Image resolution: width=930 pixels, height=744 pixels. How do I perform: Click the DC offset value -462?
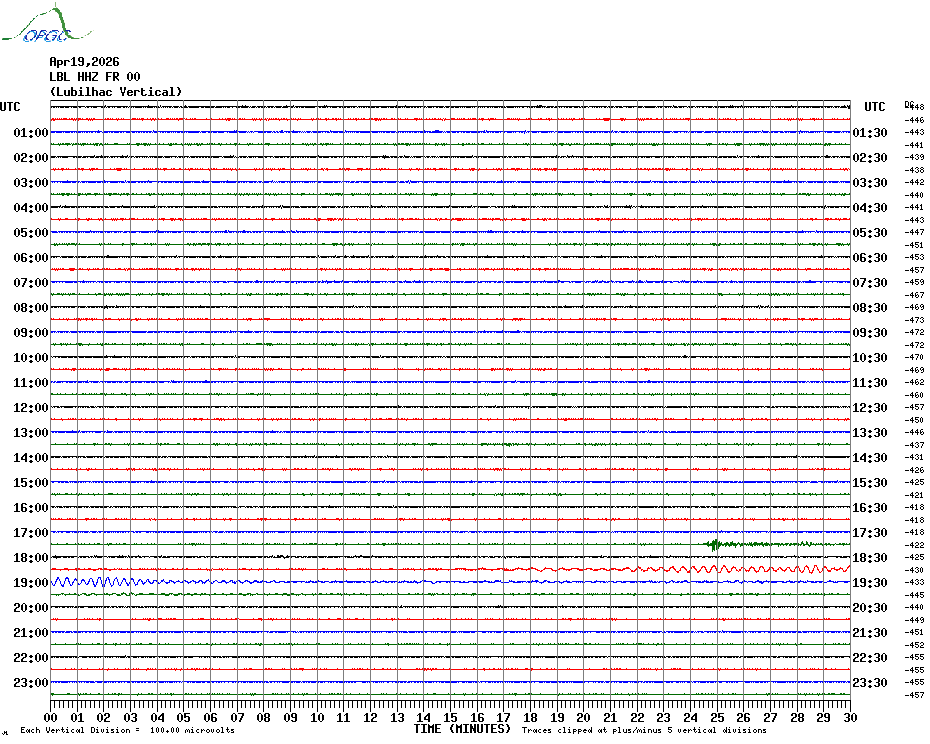pos(916,383)
